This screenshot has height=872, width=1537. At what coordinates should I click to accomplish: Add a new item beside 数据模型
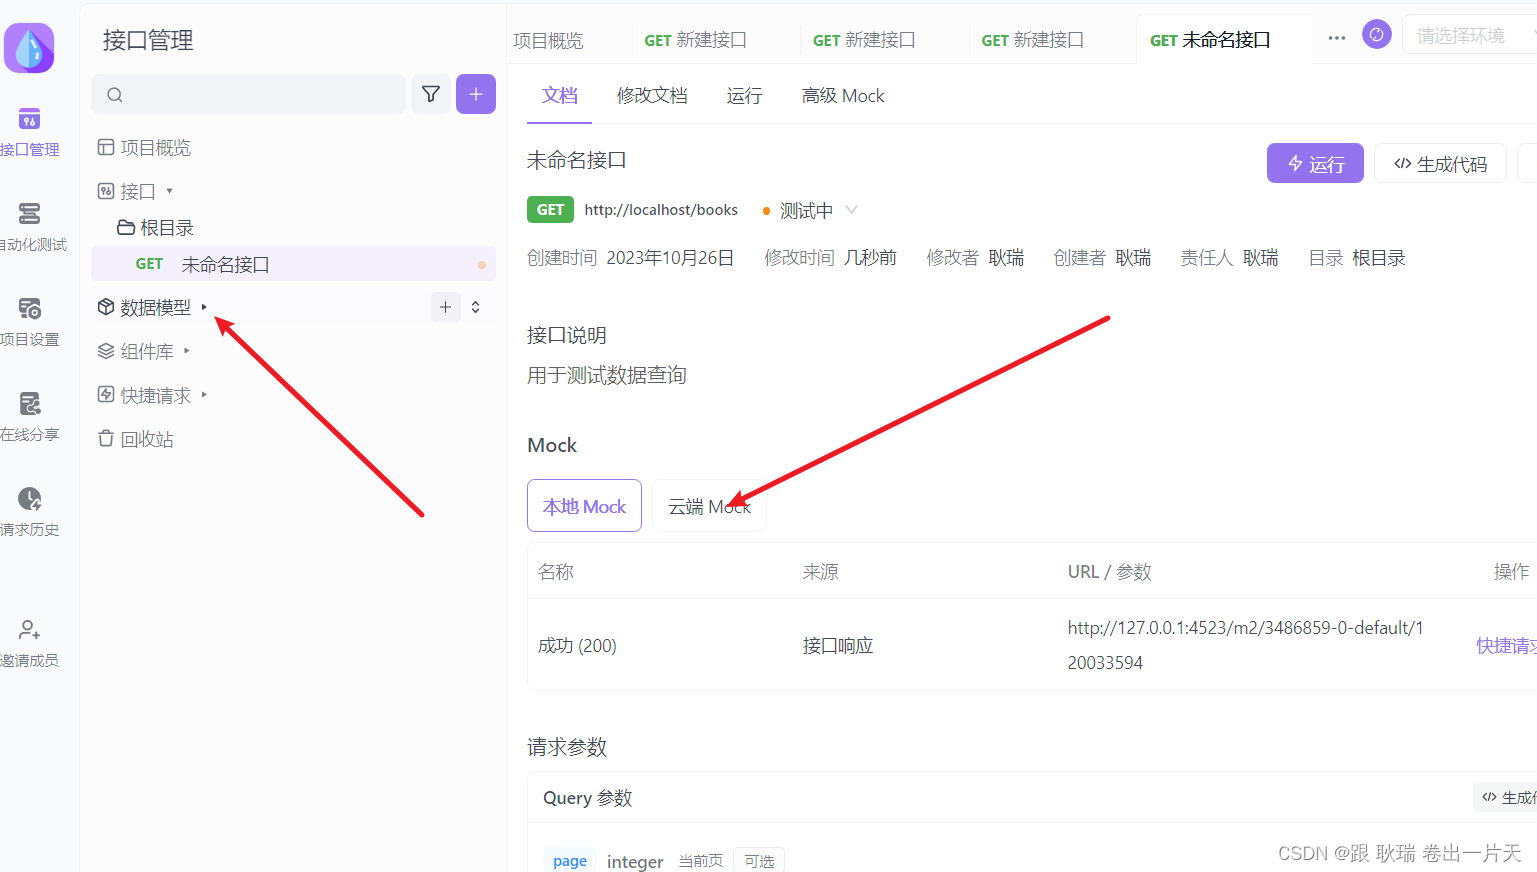click(x=446, y=307)
